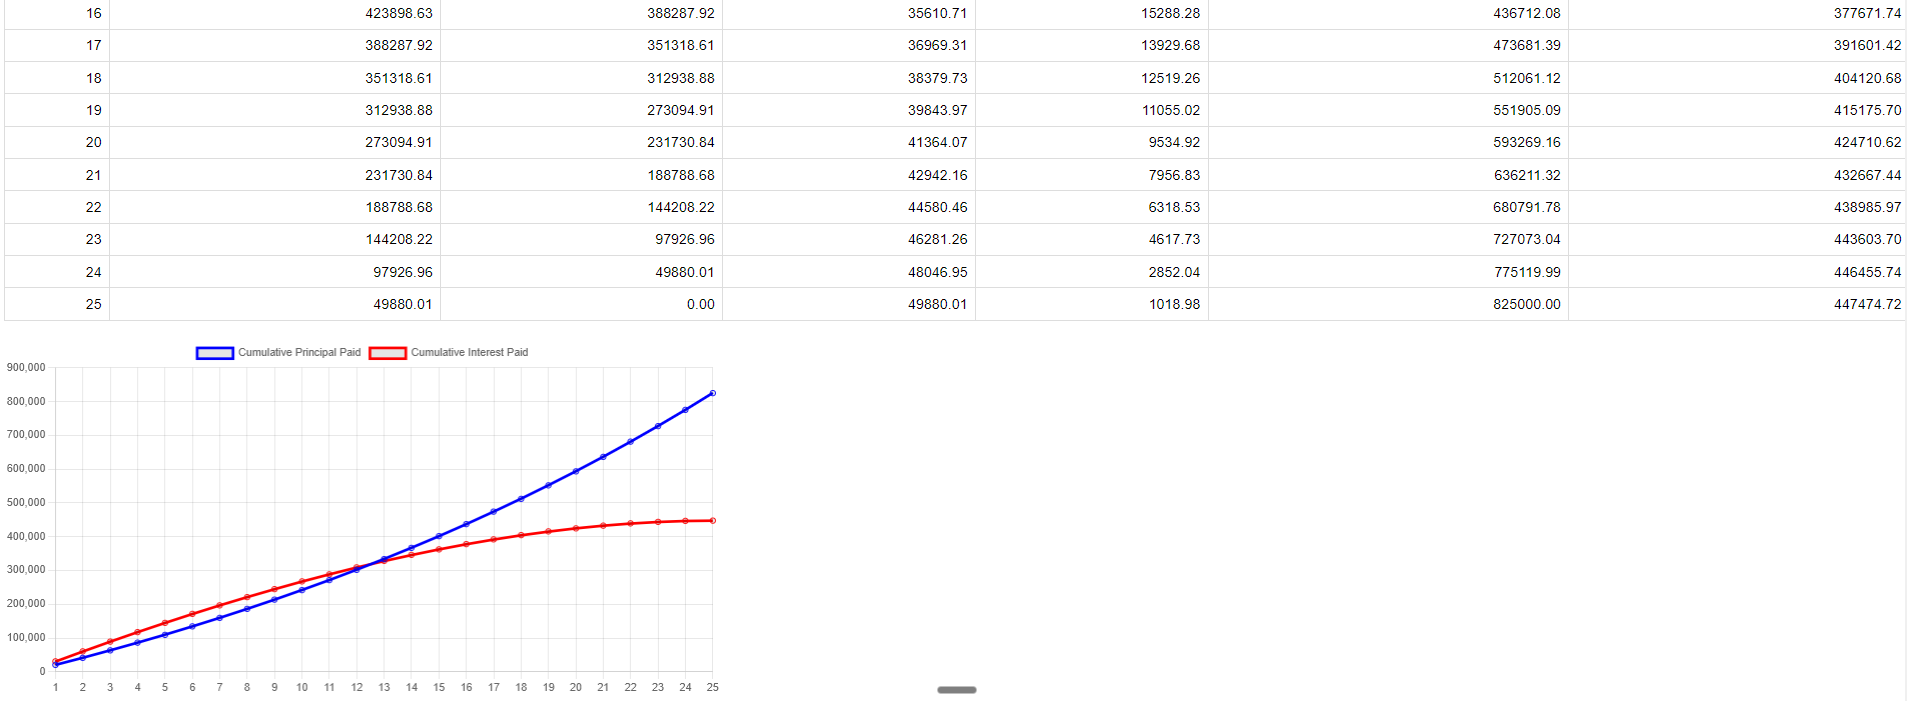The image size is (1907, 701).
Task: Click the cell with value 12519.26
Action: 1171,78
